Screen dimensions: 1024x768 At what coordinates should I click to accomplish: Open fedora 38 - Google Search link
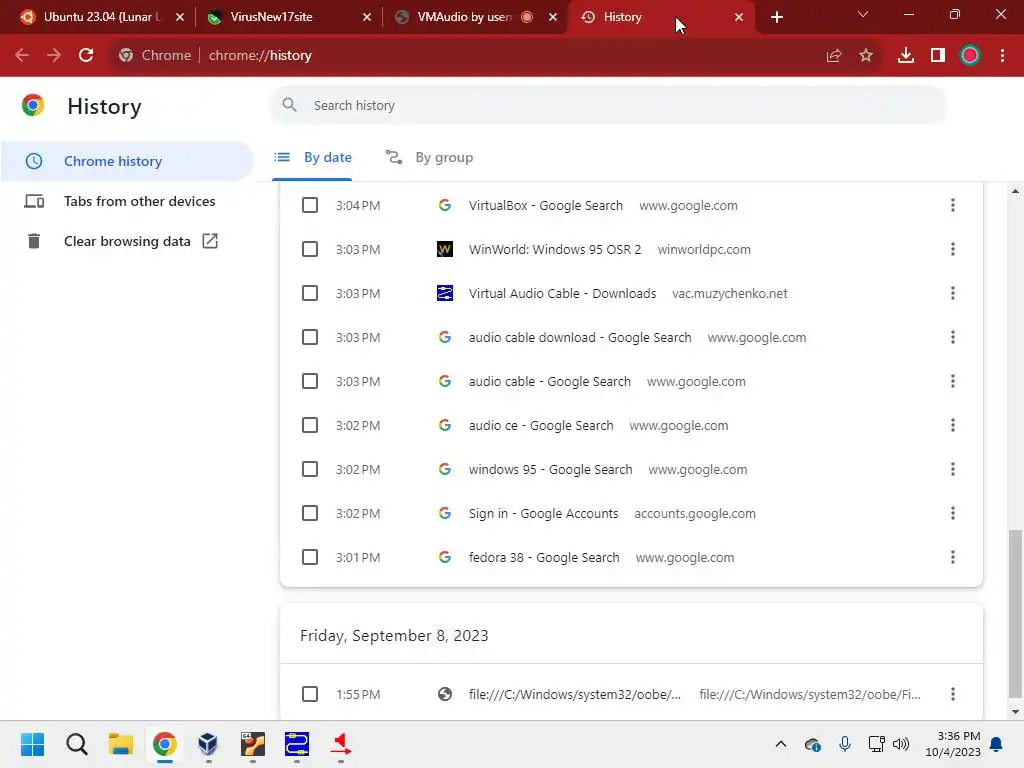pyautogui.click(x=544, y=557)
